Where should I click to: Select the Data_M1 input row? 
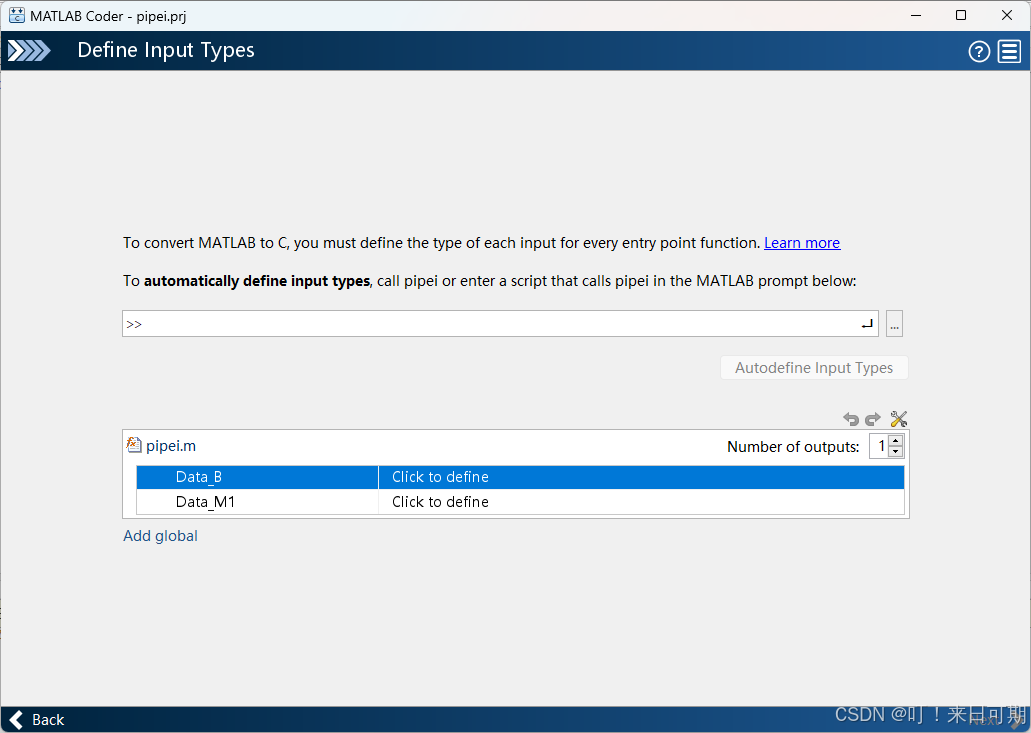pos(520,502)
